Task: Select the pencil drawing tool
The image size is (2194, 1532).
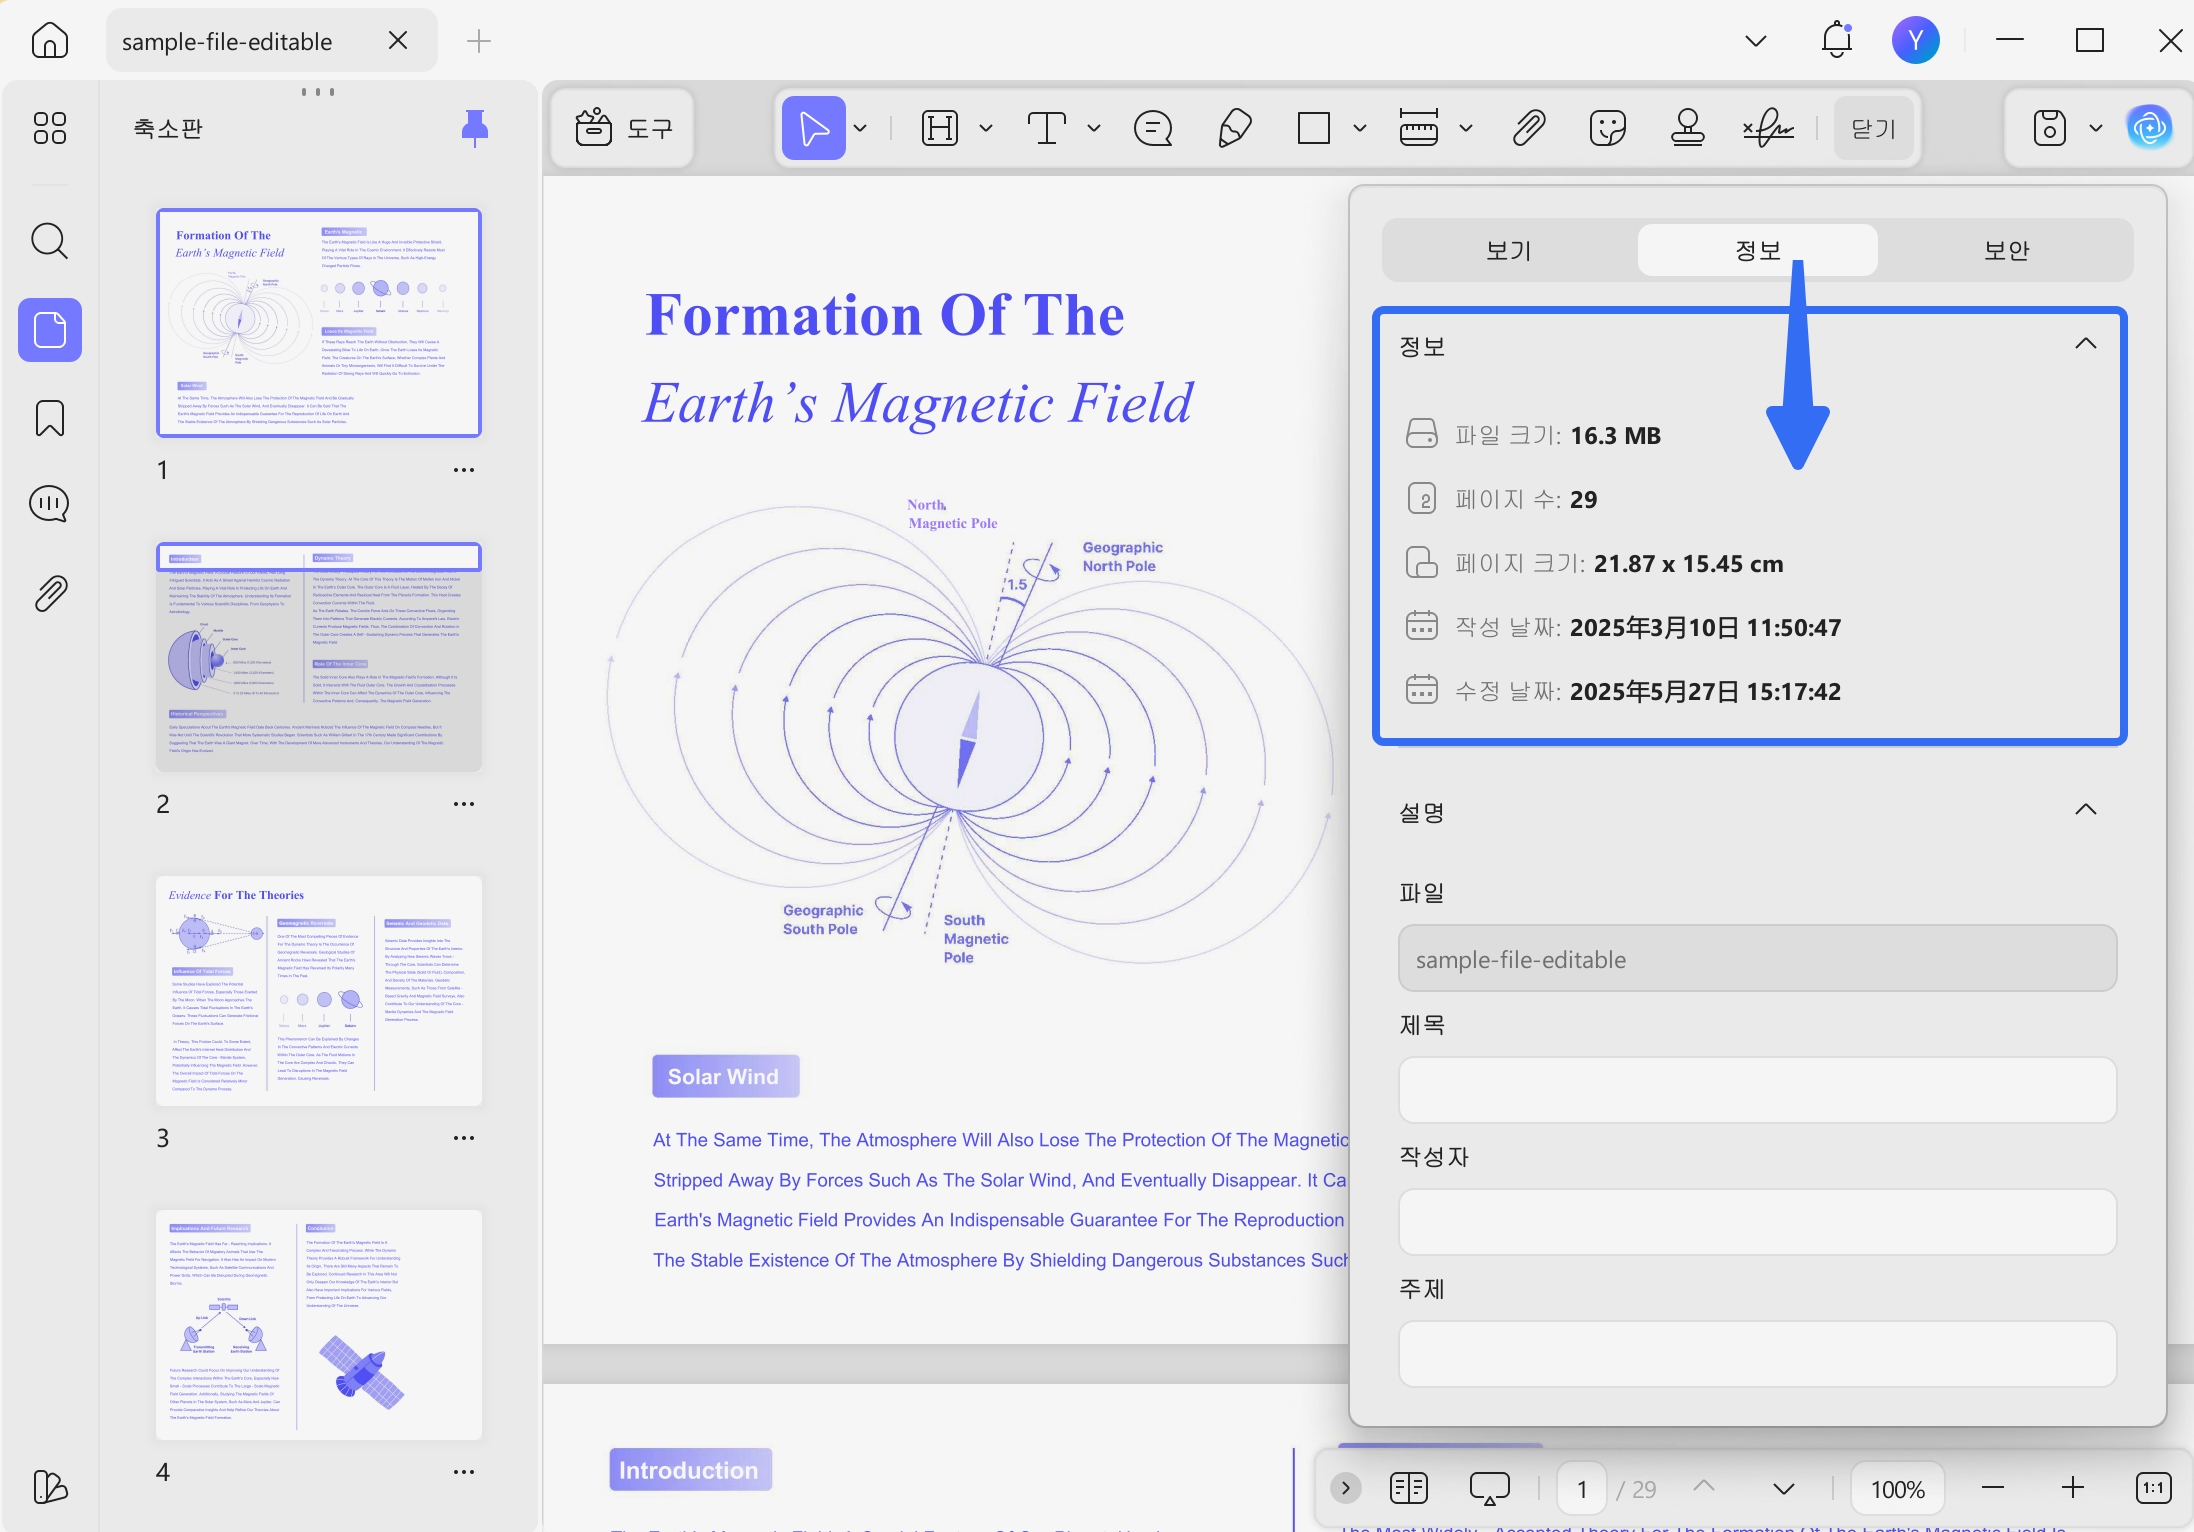Action: click(x=1234, y=128)
